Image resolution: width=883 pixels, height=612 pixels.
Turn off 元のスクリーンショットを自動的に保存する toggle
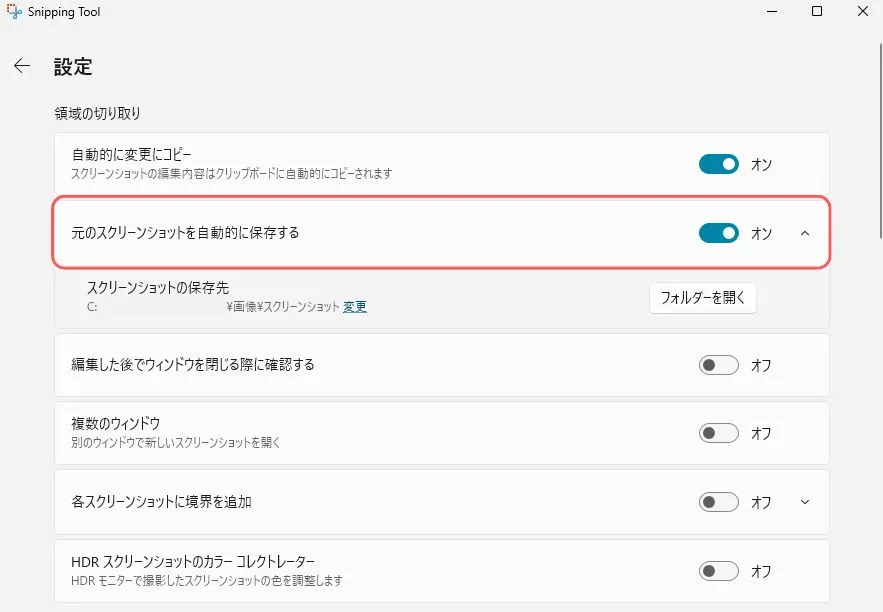point(718,233)
